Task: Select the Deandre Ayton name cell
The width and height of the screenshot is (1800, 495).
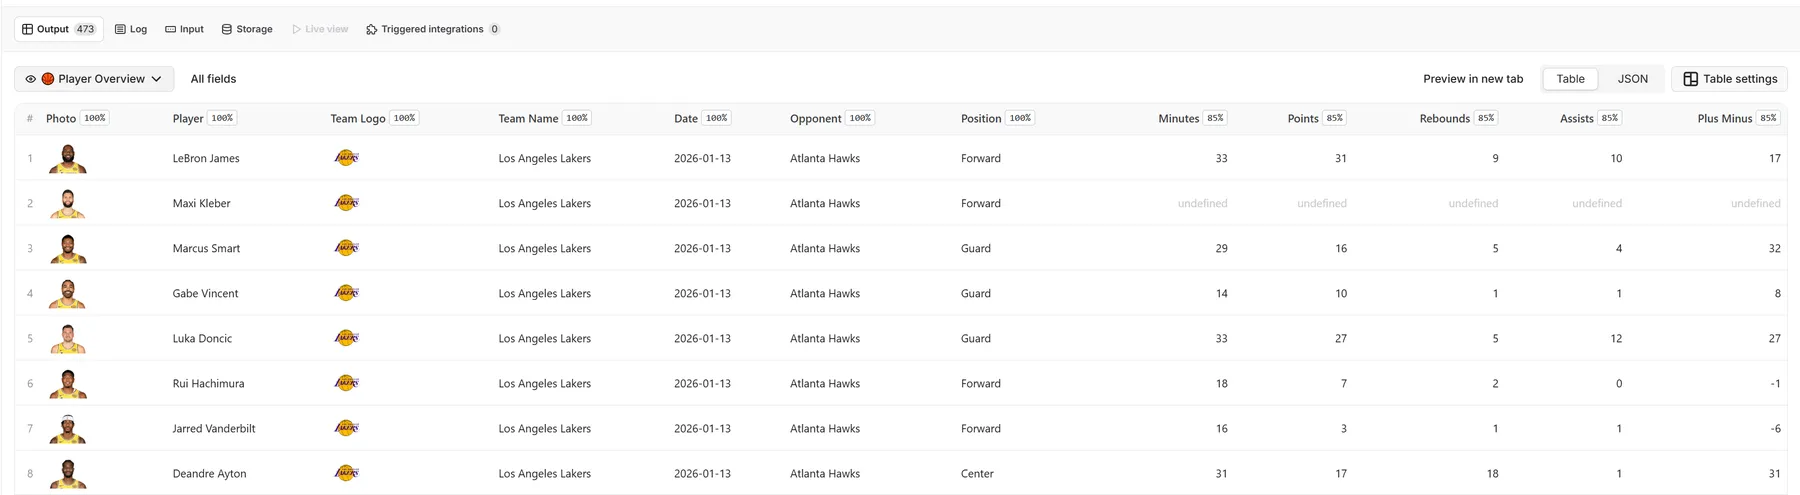Action: tap(209, 473)
